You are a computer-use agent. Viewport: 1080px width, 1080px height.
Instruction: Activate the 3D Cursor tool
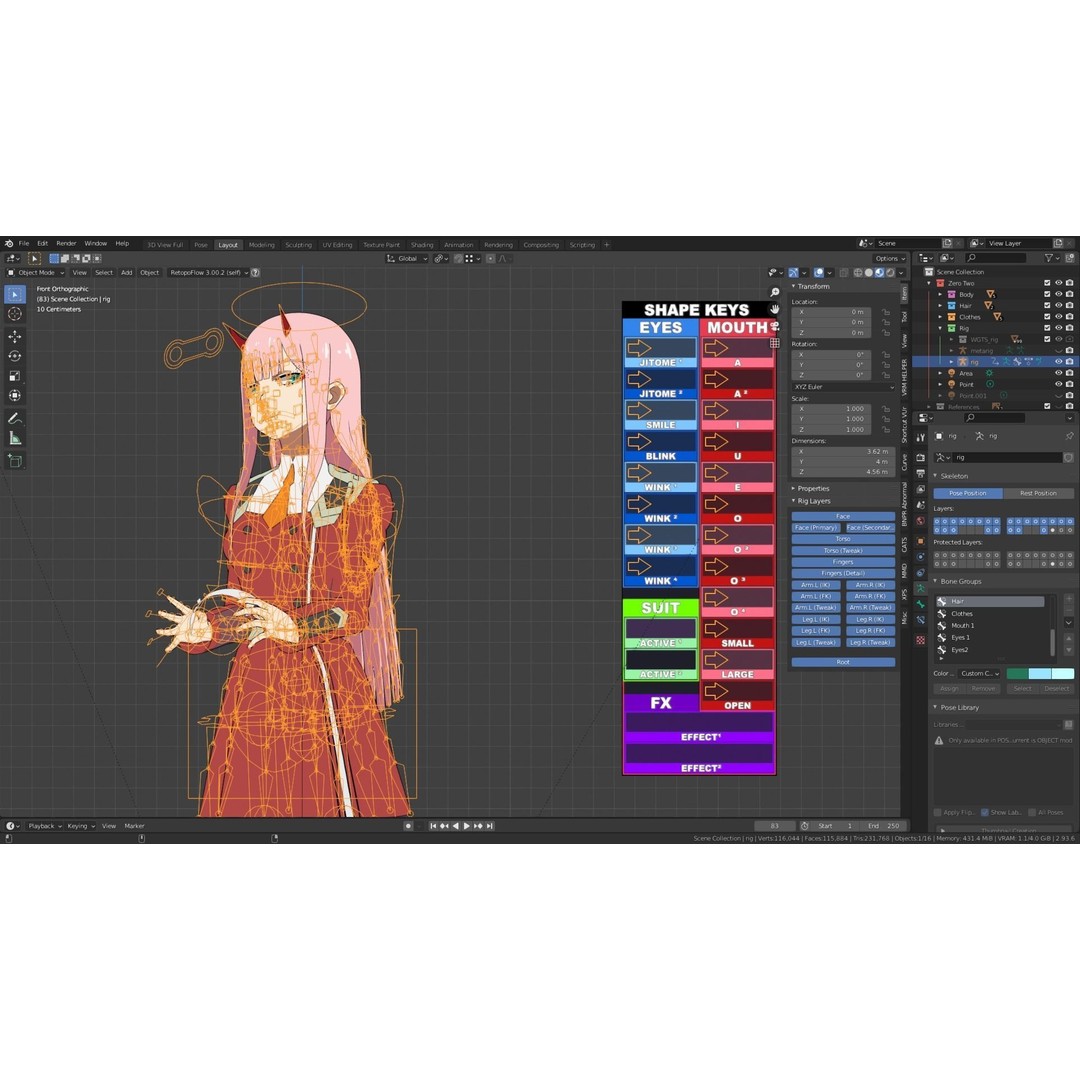tap(14, 314)
